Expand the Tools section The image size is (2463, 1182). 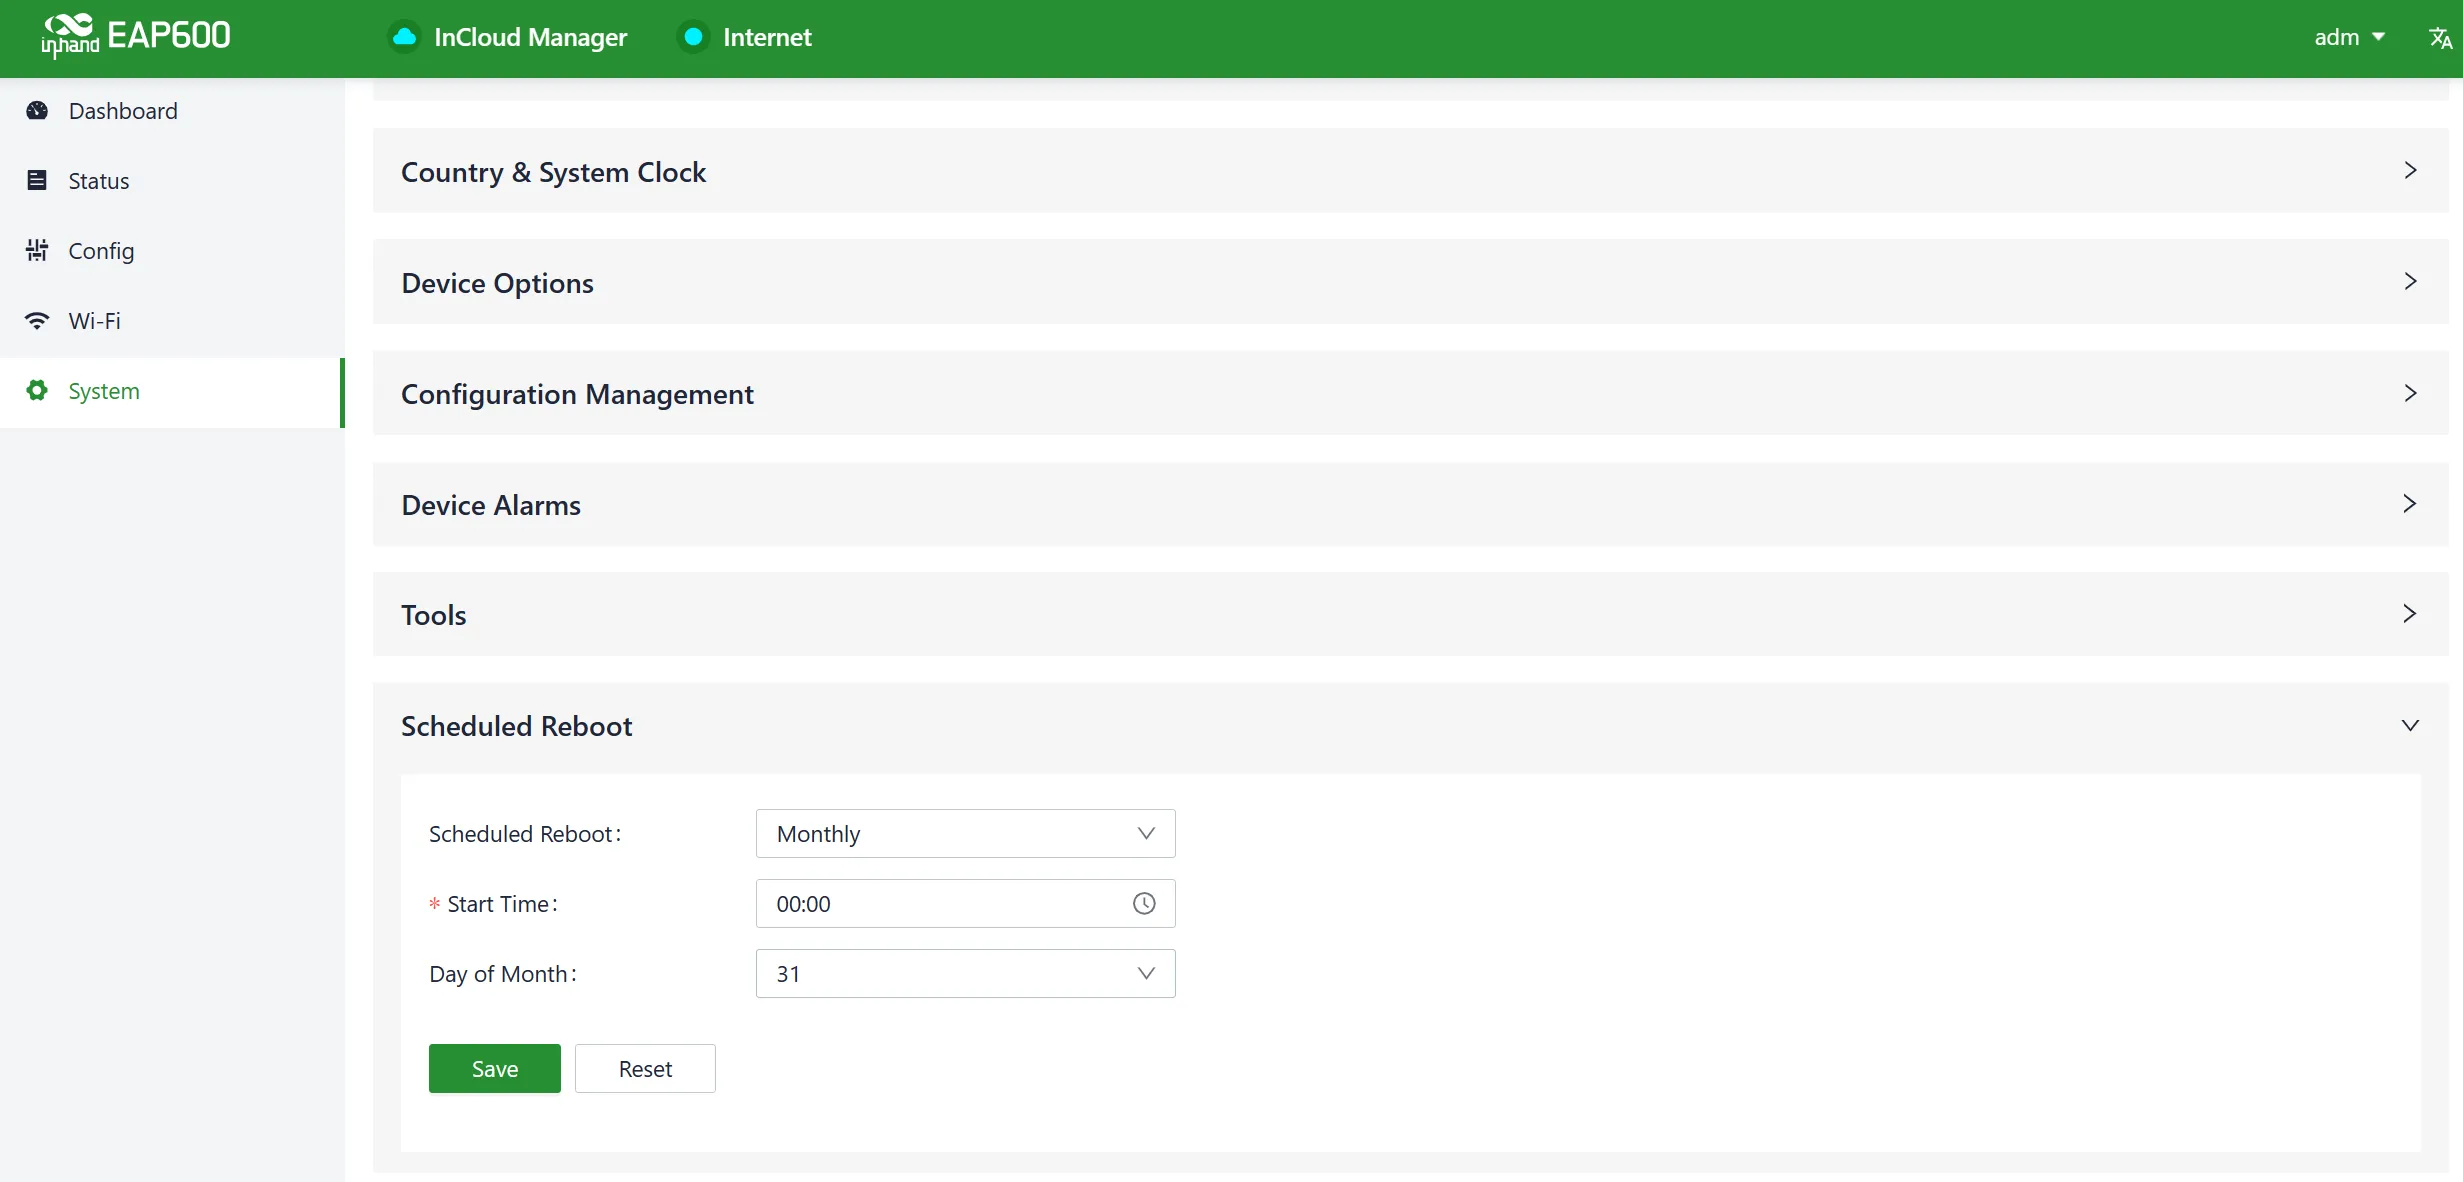tap(1410, 614)
